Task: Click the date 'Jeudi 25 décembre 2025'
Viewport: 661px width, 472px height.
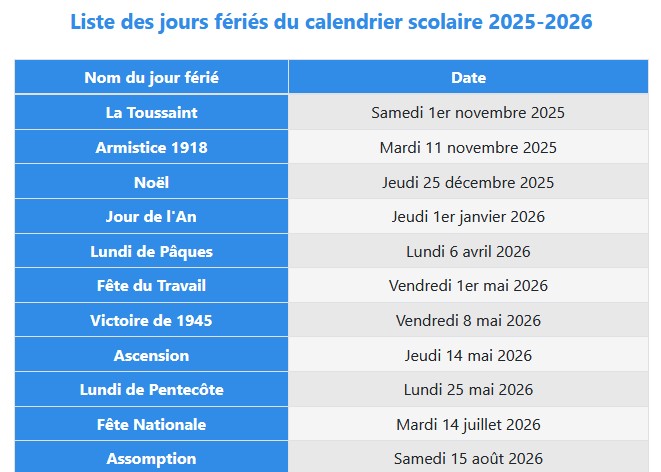Action: click(468, 182)
